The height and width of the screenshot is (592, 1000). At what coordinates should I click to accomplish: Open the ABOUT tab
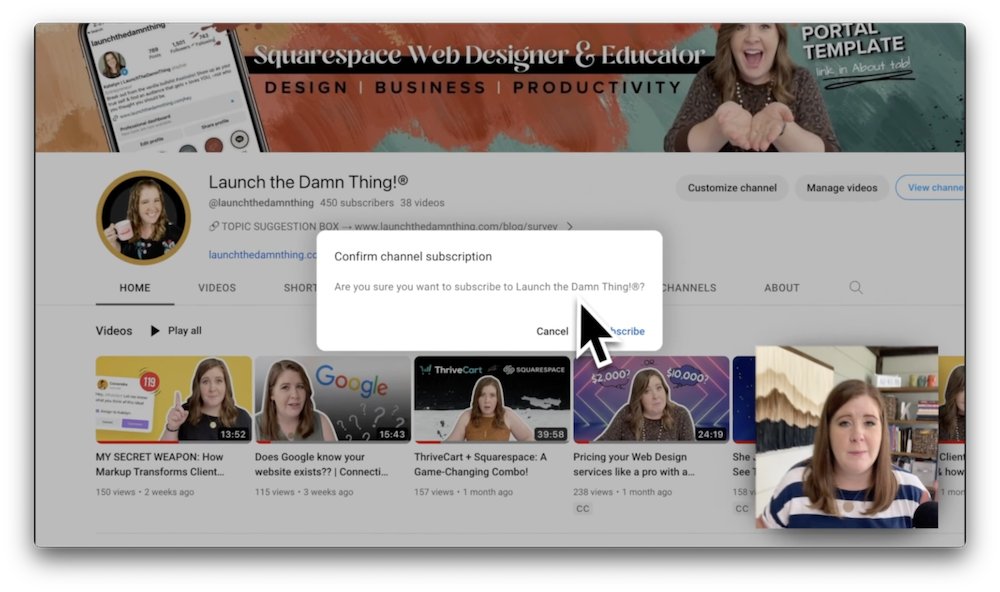pos(781,288)
